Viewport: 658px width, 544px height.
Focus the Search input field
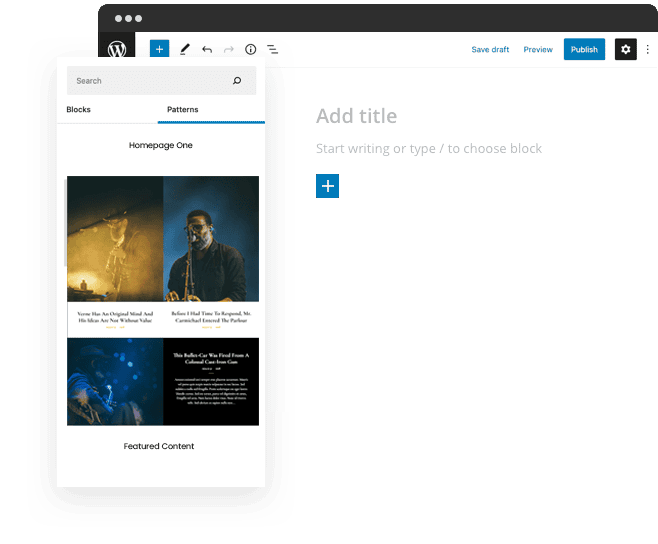[x=150, y=81]
